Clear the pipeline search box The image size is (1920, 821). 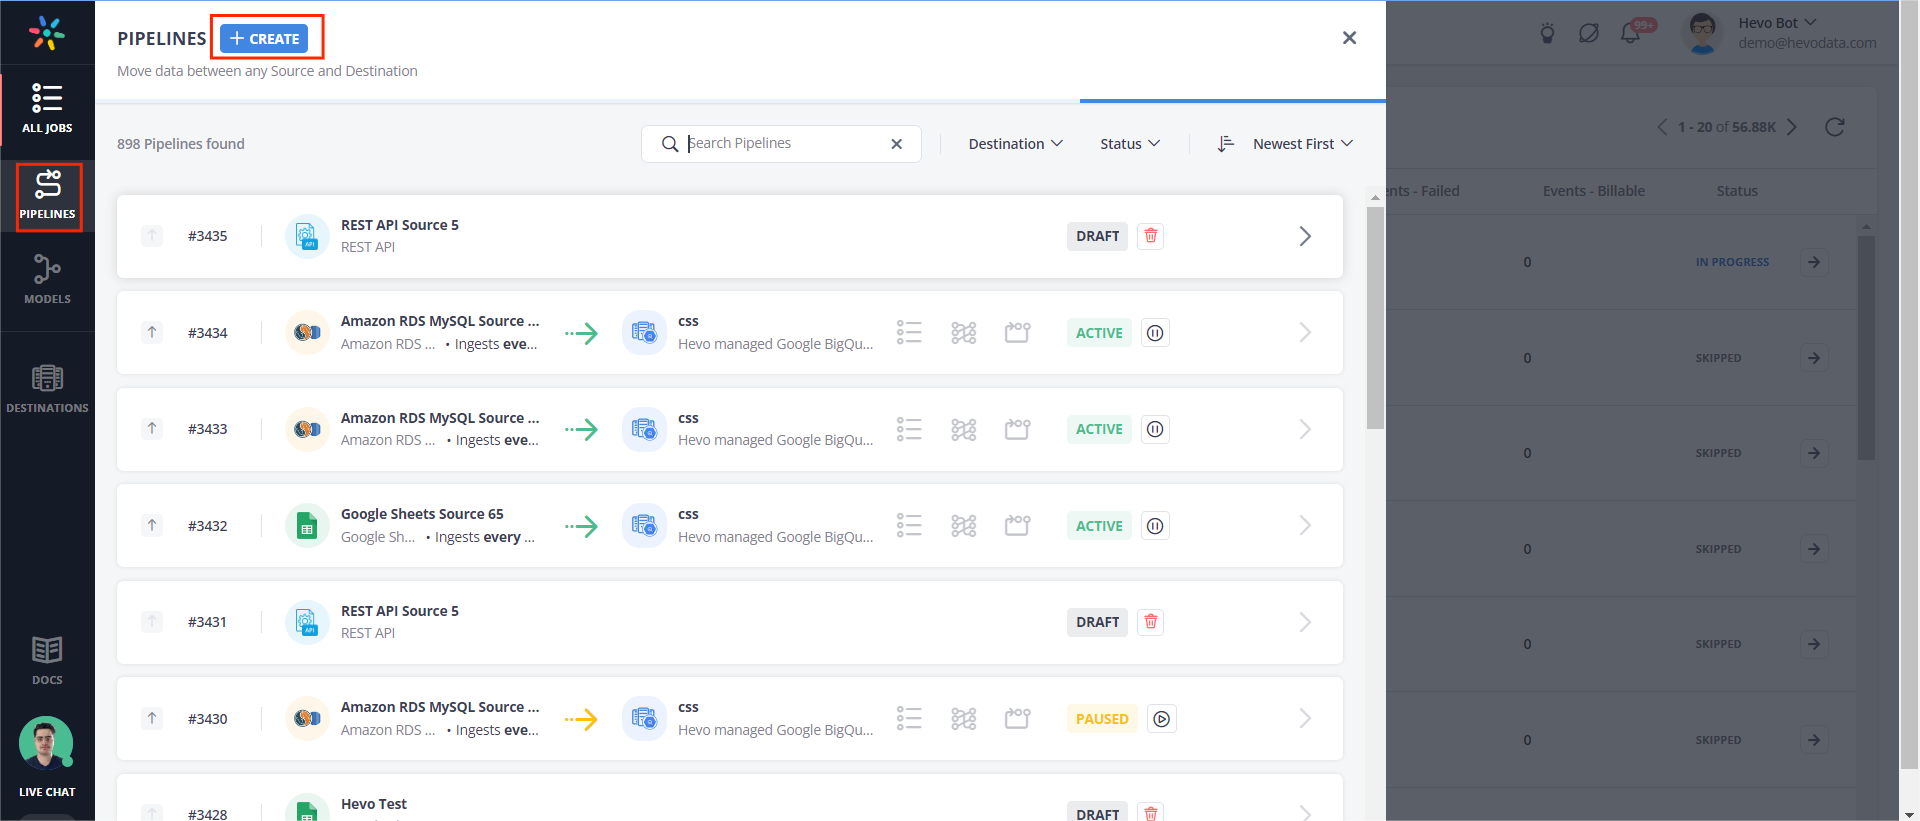tap(897, 144)
